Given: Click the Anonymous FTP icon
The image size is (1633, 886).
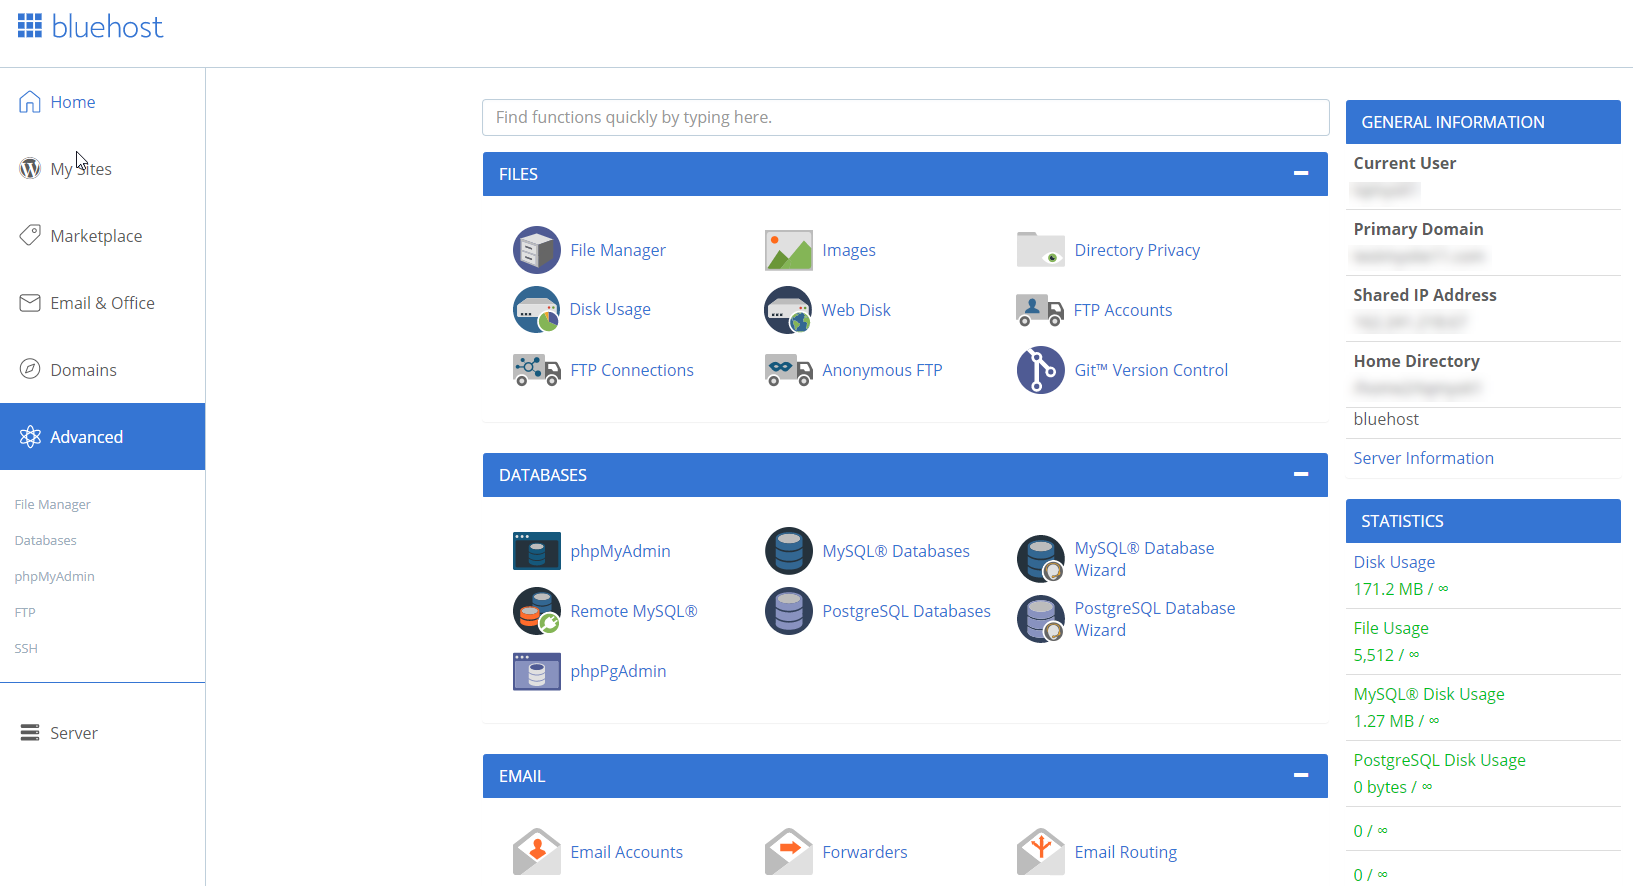Looking at the screenshot, I should (789, 370).
